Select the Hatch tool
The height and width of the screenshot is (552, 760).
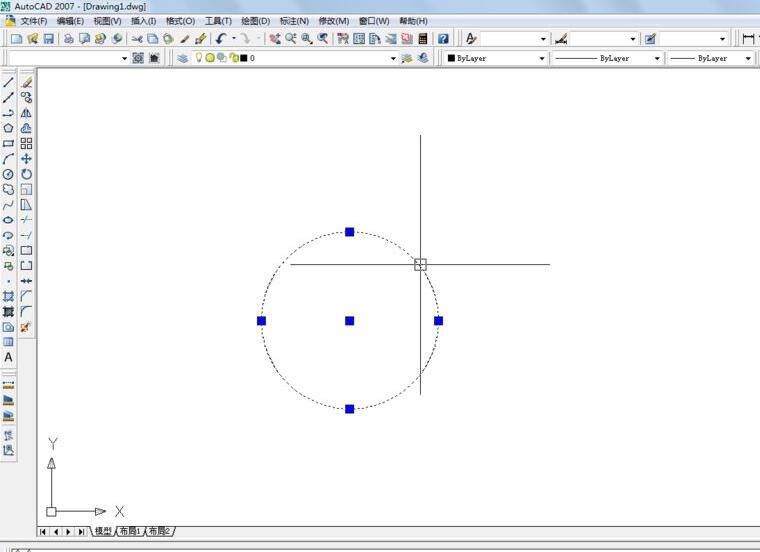click(8, 297)
